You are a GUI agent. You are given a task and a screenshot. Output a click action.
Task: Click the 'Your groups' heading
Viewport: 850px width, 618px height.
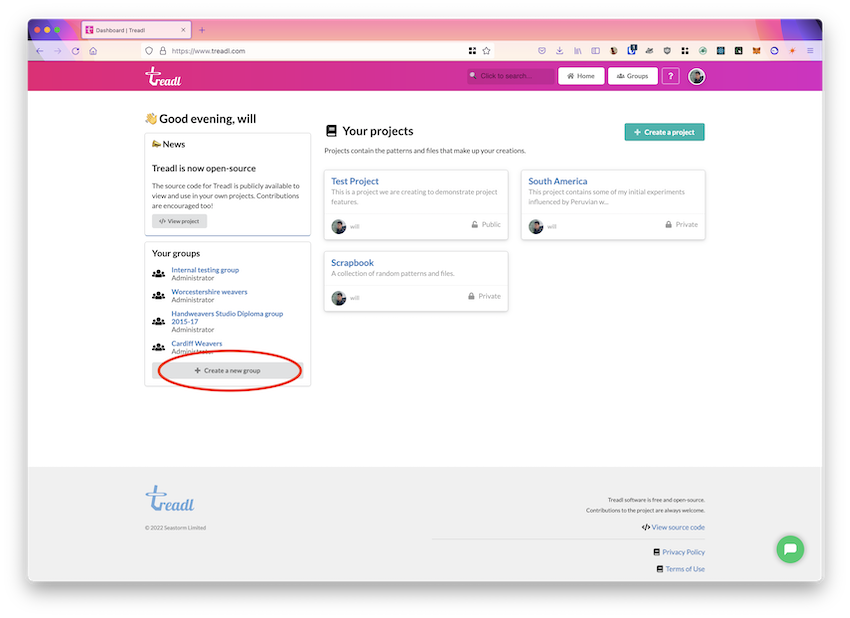tap(176, 253)
